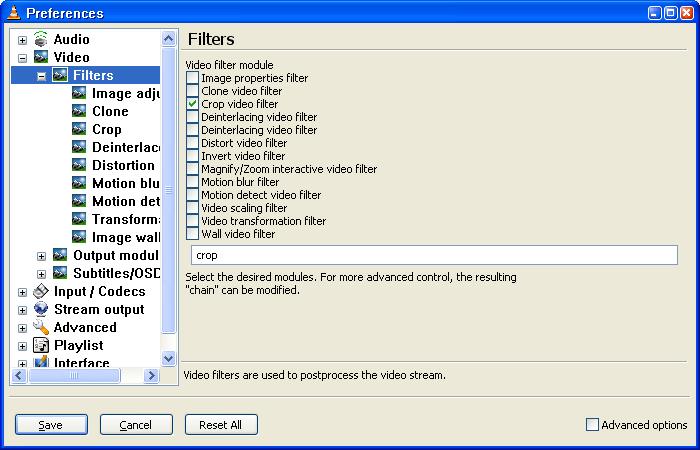The width and height of the screenshot is (700, 450).
Task: Click the Crop tree item icon
Action: pos(79,129)
